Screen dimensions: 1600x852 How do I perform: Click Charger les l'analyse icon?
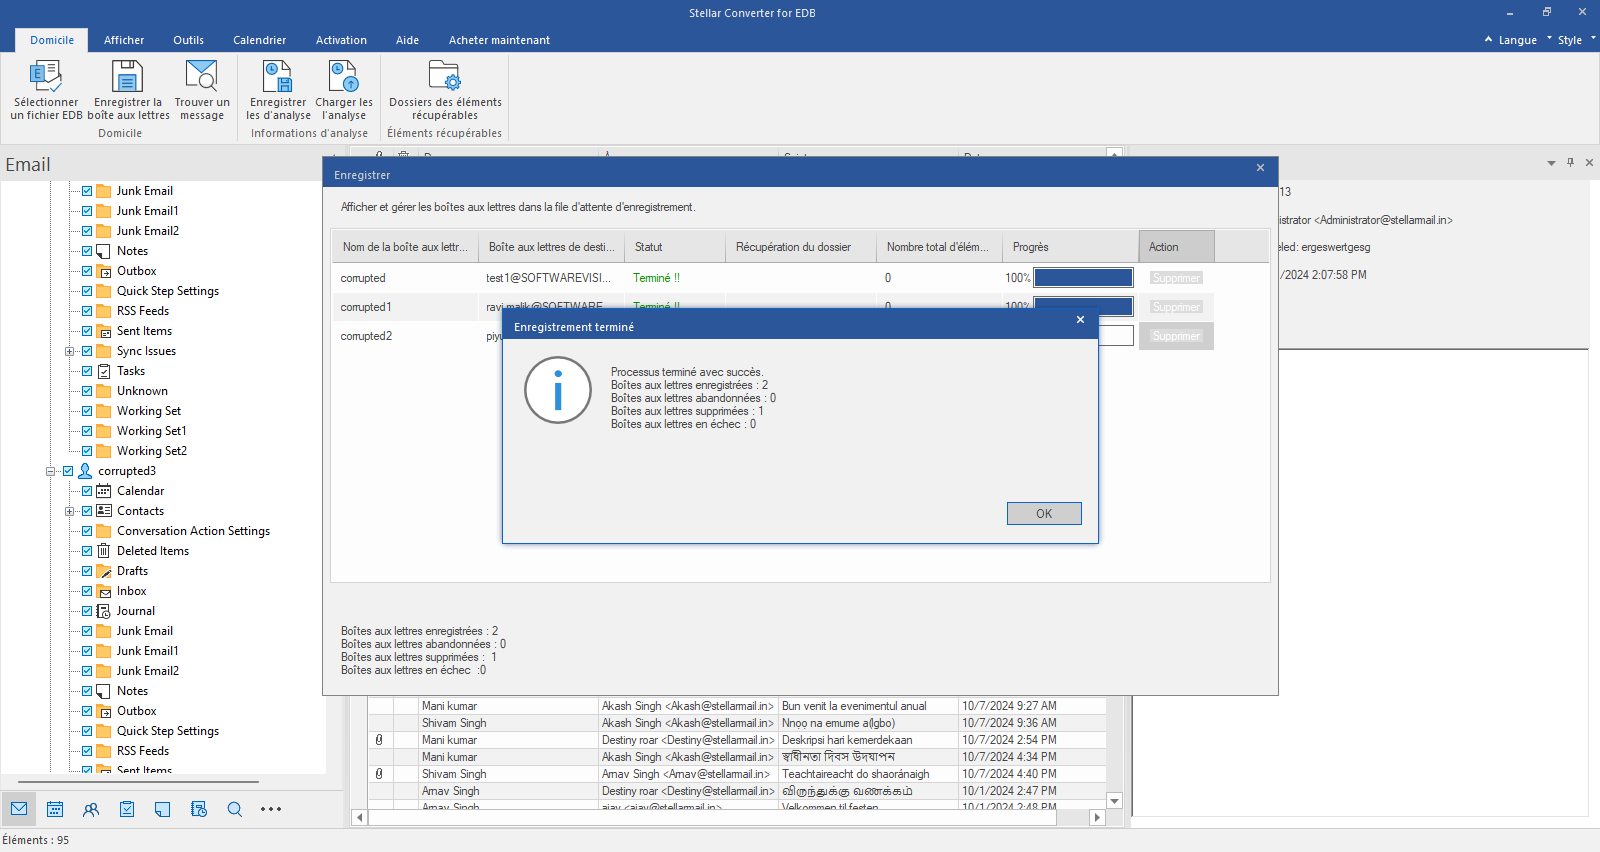(x=343, y=77)
